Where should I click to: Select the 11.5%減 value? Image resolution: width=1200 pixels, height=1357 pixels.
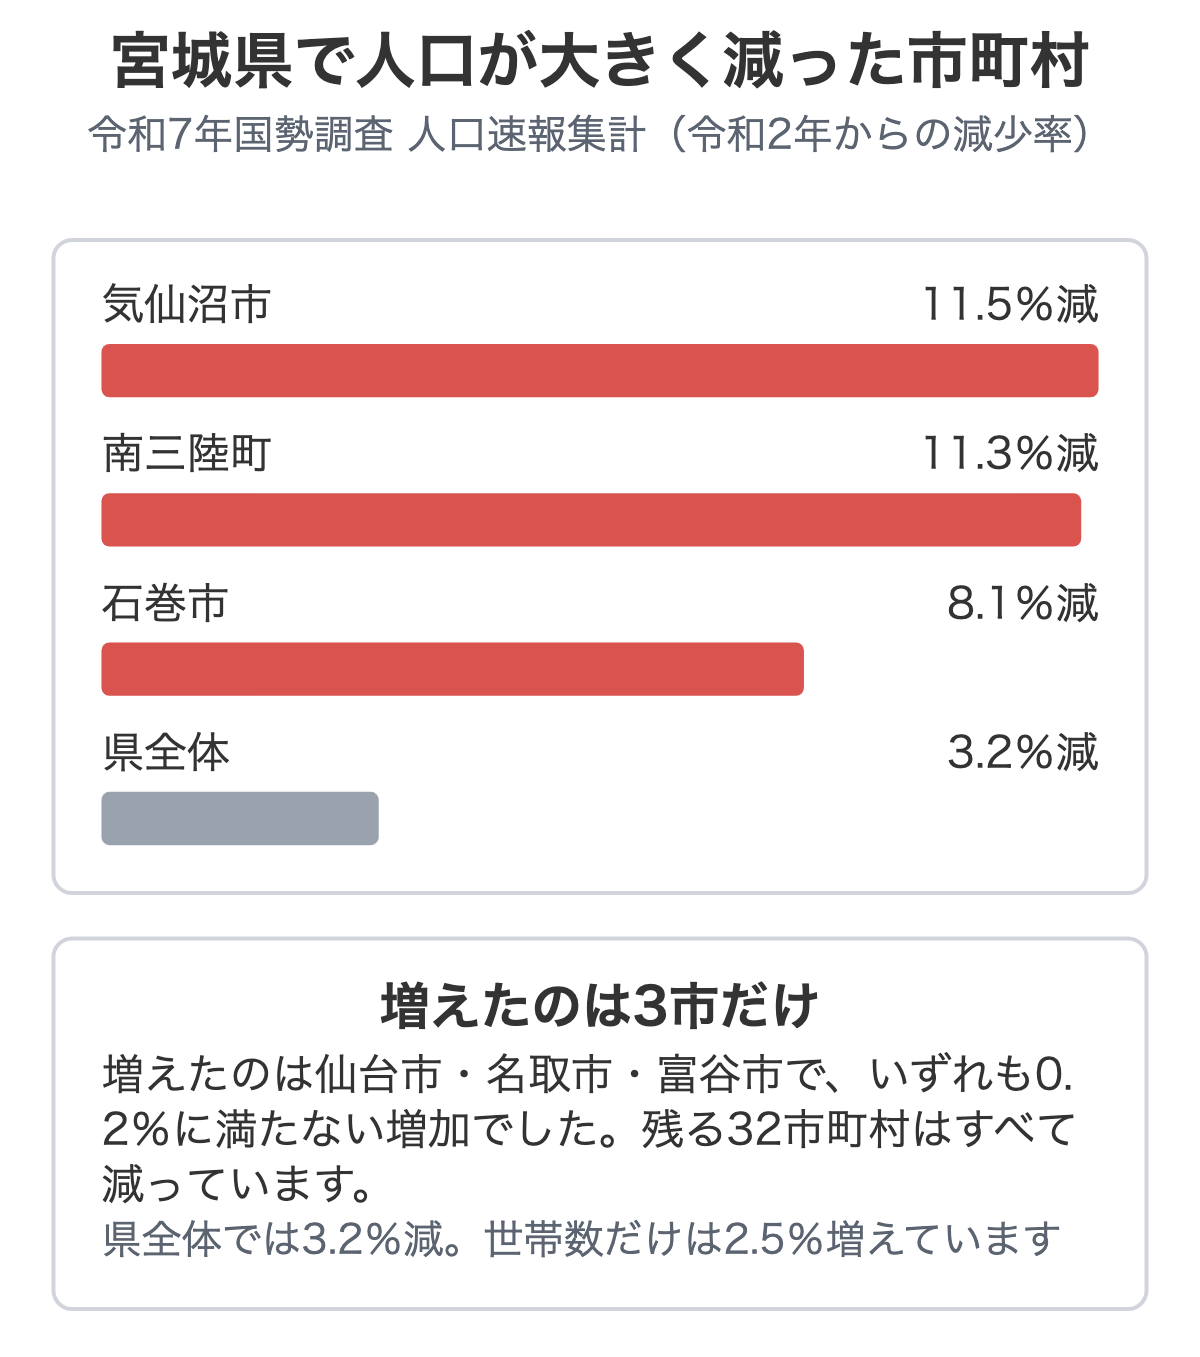[x=1010, y=304]
